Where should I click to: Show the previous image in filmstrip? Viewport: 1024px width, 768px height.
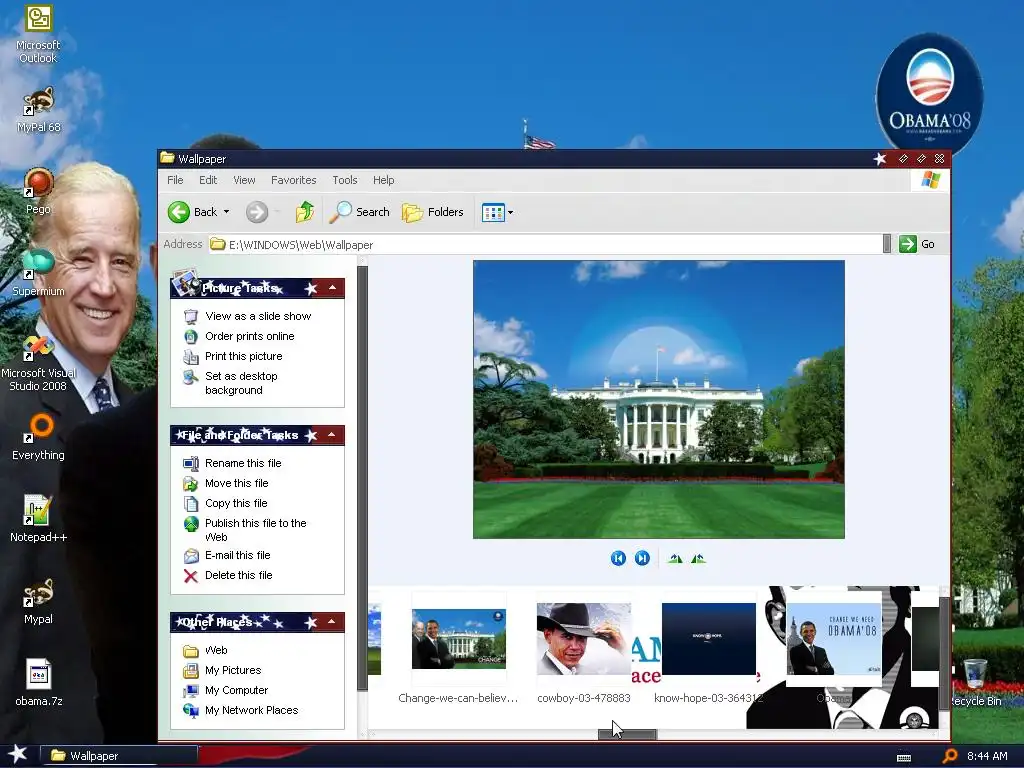[x=618, y=558]
